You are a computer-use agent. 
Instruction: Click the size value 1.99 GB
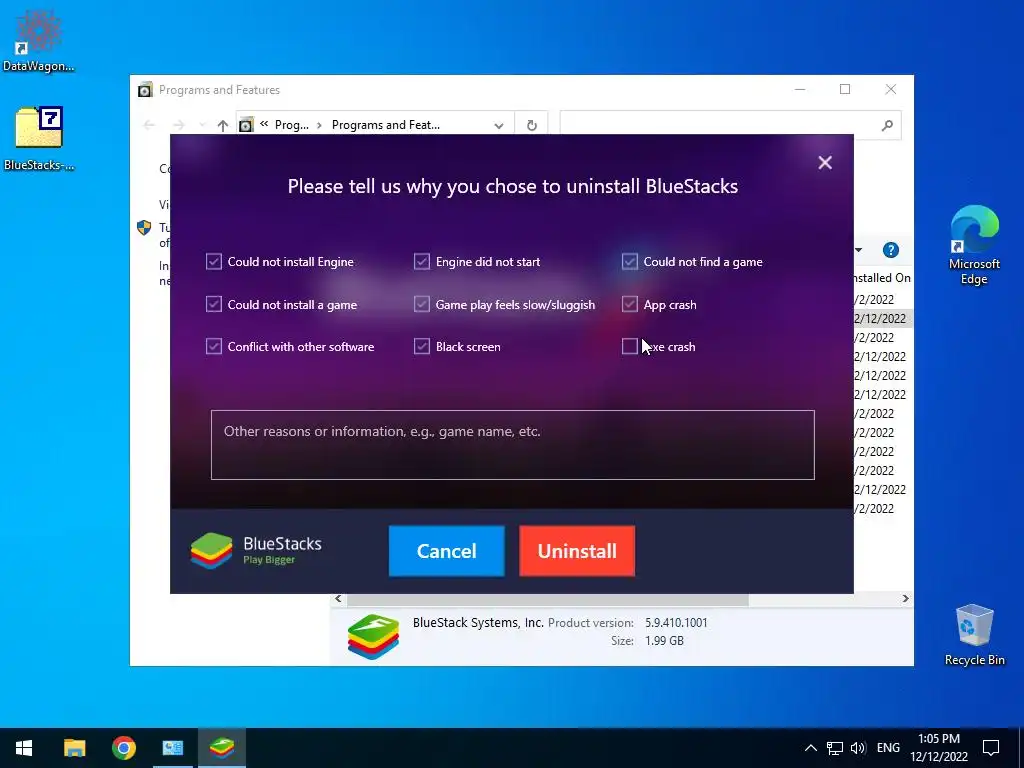click(x=664, y=641)
